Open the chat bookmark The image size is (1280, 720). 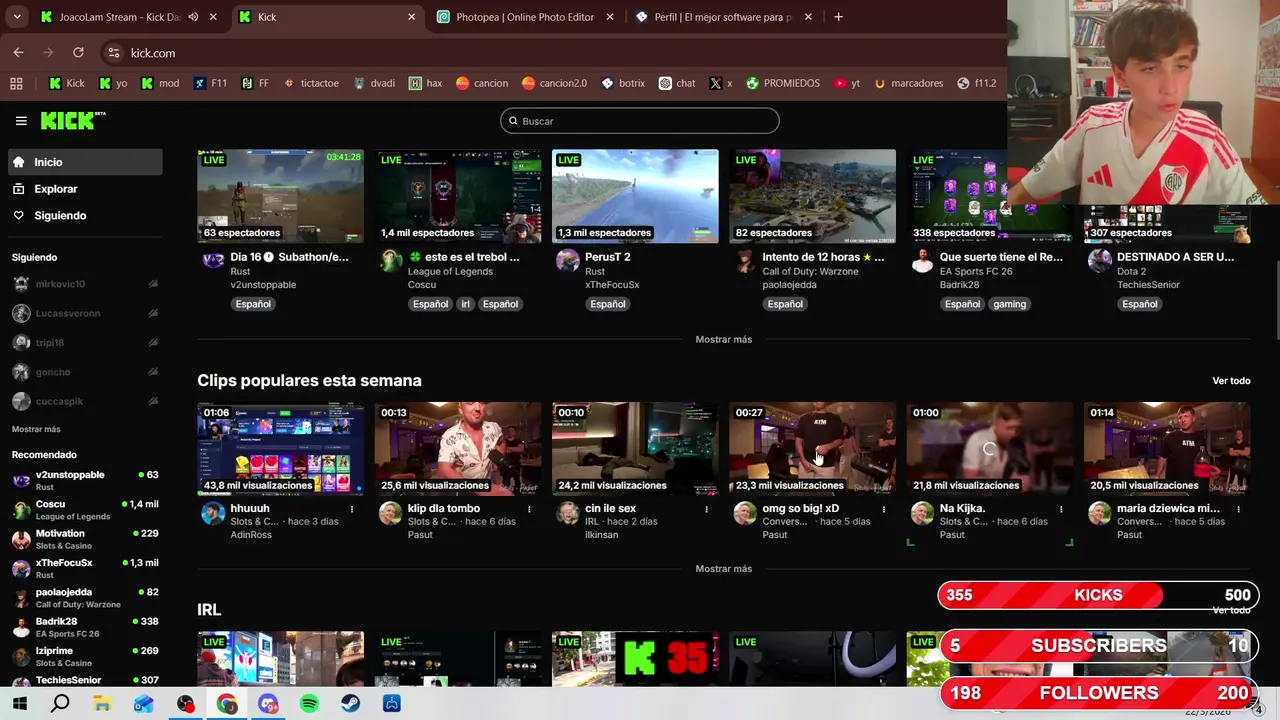676,83
